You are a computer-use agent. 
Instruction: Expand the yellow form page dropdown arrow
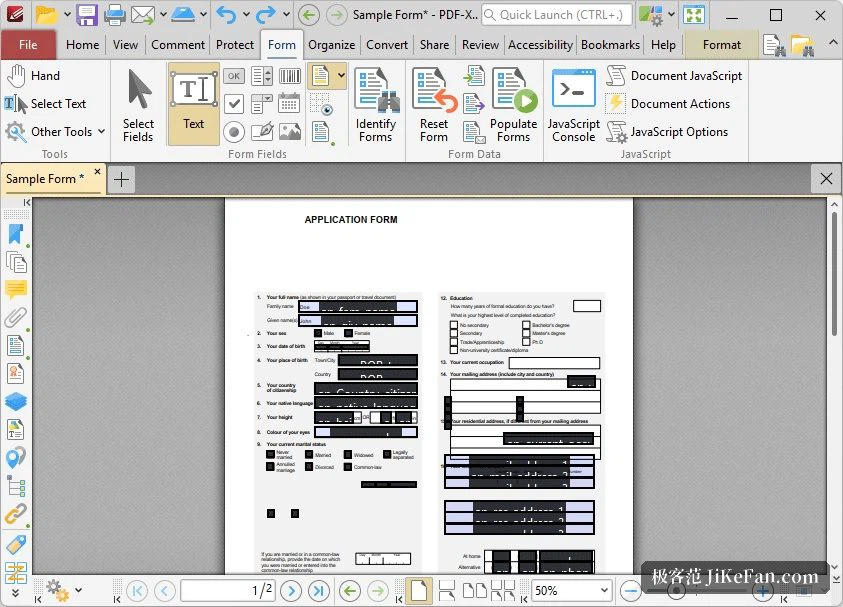point(341,76)
